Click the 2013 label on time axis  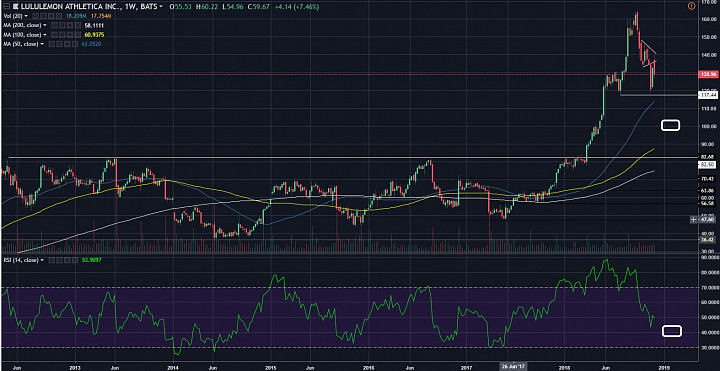point(75,367)
